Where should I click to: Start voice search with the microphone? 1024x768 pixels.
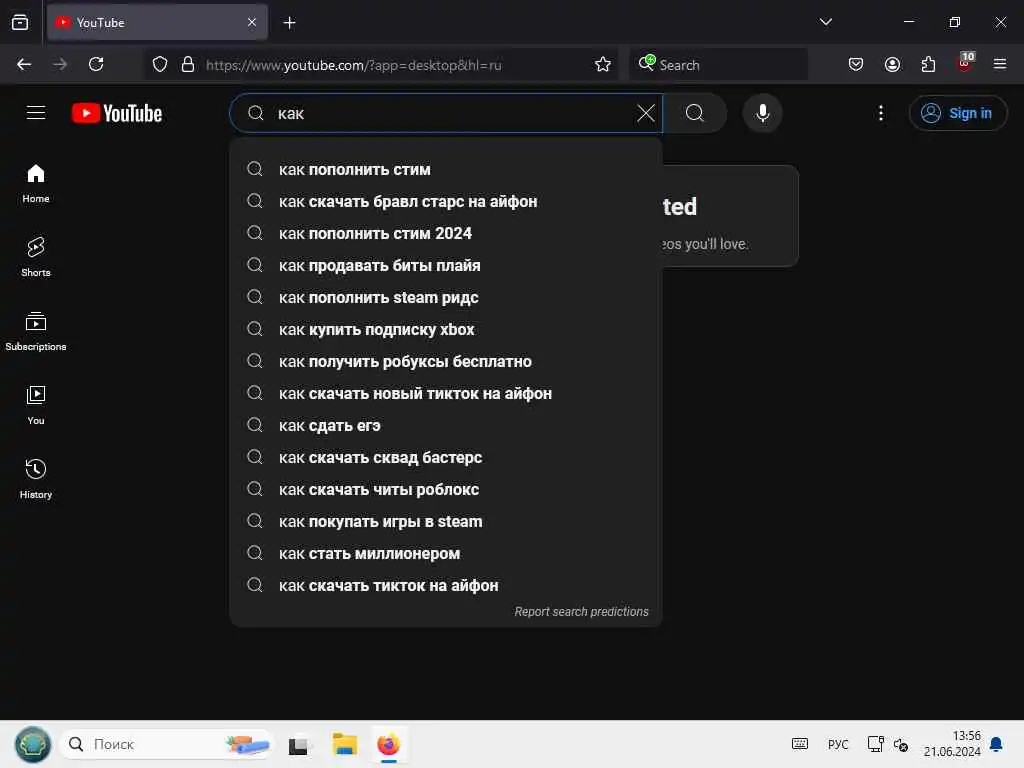point(762,113)
